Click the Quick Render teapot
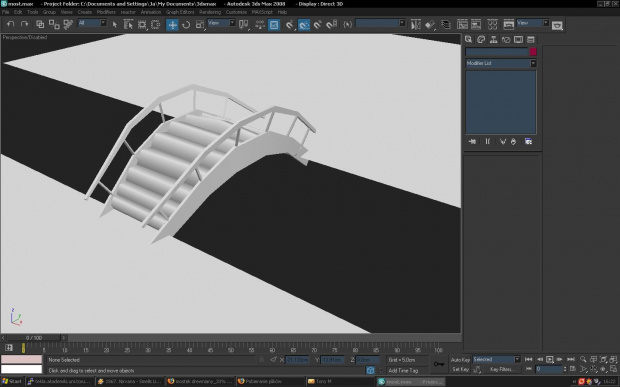 coord(557,26)
